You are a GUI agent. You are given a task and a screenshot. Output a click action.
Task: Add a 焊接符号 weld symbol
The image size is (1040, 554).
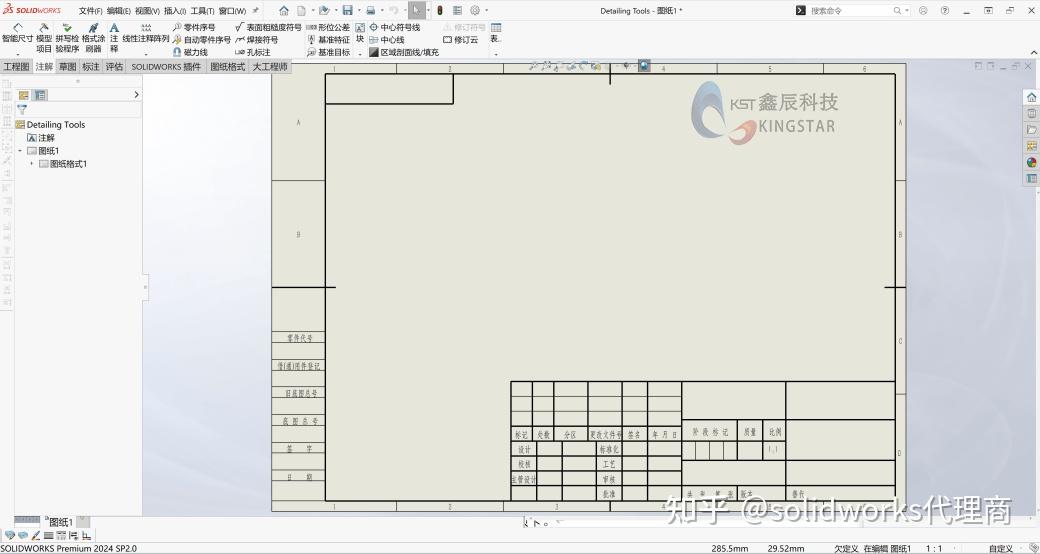pyautogui.click(x=257, y=40)
